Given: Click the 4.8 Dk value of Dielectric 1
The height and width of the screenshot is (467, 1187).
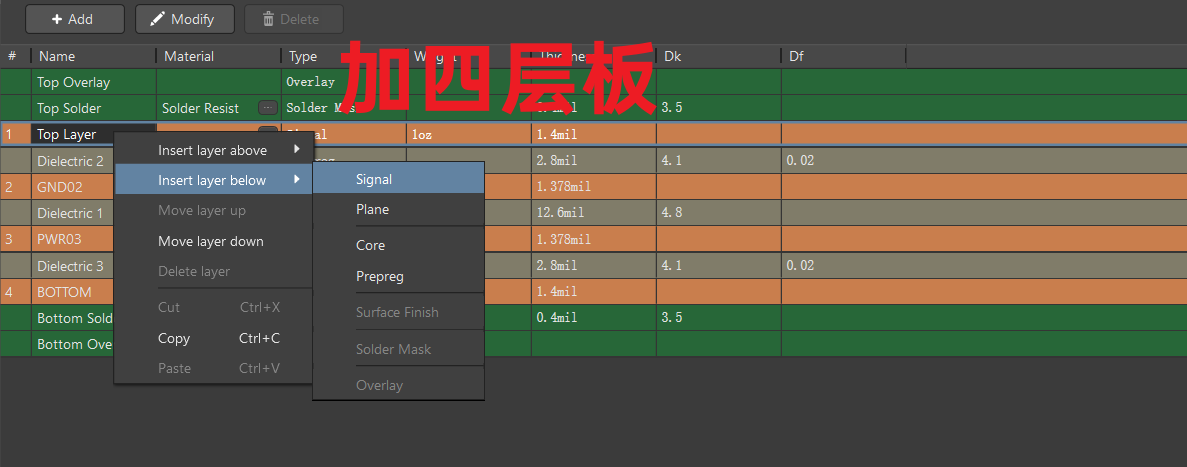Looking at the screenshot, I should (671, 213).
